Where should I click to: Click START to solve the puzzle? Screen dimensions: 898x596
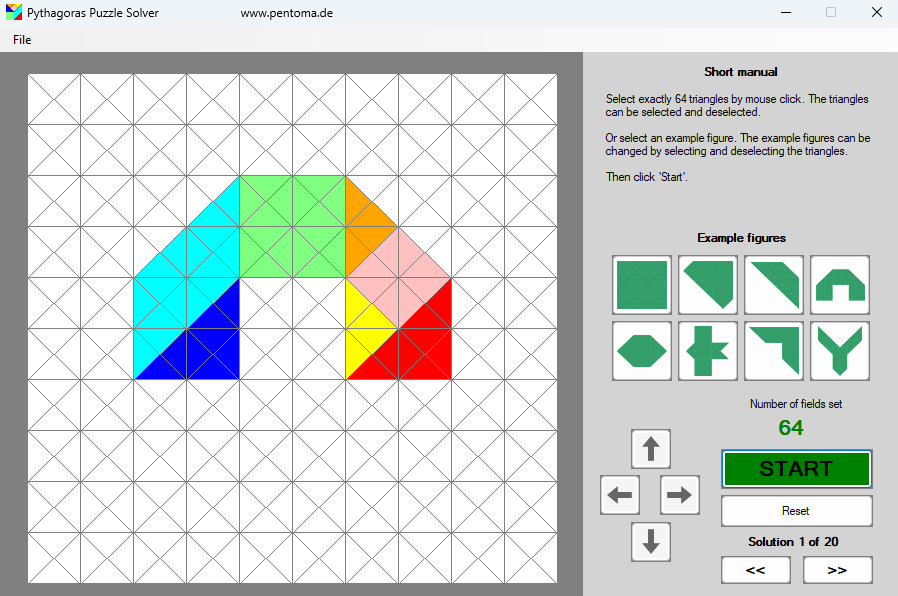pyautogui.click(x=796, y=468)
